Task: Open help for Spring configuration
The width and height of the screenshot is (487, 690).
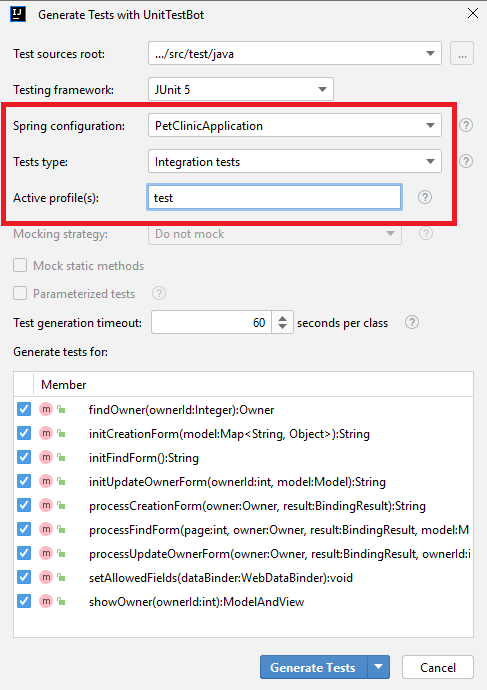Action: [466, 125]
